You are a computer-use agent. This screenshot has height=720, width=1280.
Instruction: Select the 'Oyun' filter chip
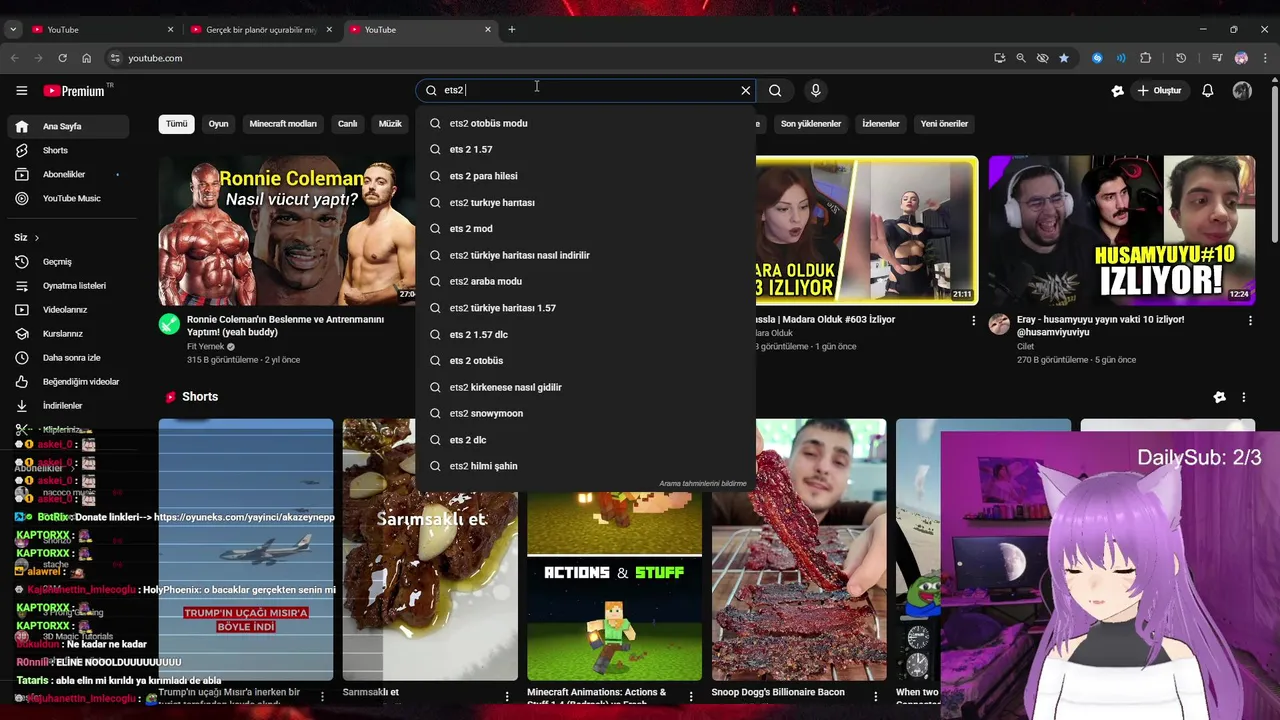pos(218,124)
